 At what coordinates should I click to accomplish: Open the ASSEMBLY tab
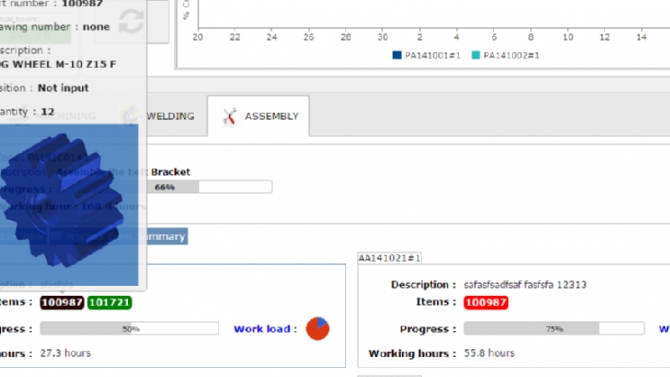(x=259, y=116)
